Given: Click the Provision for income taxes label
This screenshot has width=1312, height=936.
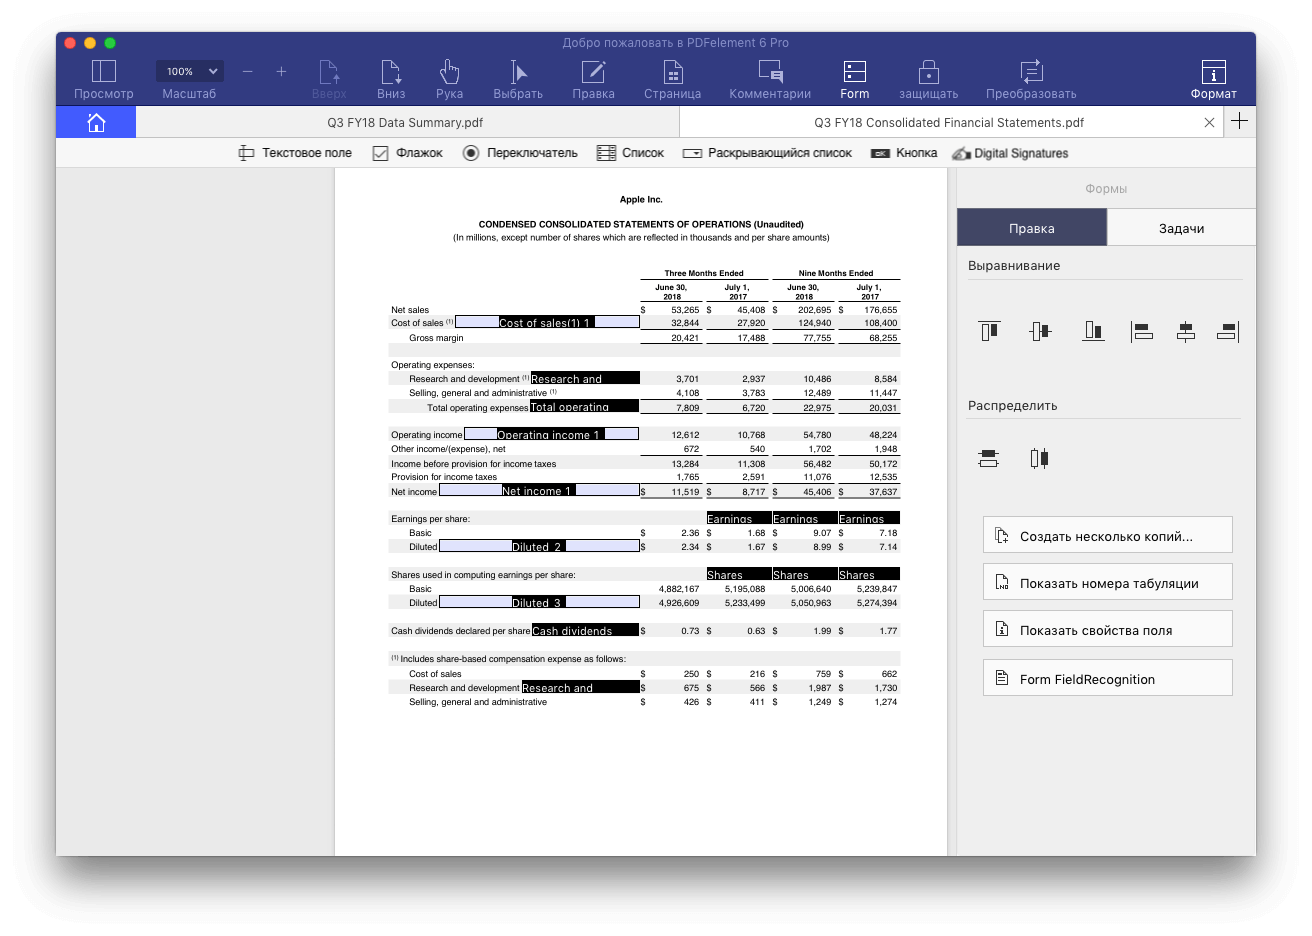Looking at the screenshot, I should point(444,477).
